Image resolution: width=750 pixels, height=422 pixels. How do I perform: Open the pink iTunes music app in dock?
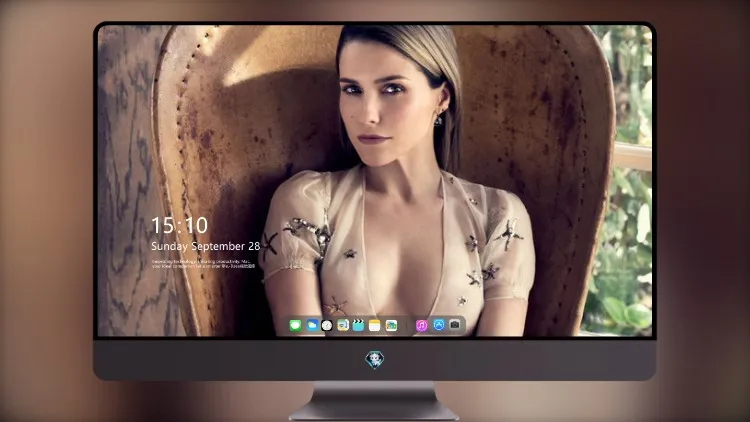click(x=421, y=326)
